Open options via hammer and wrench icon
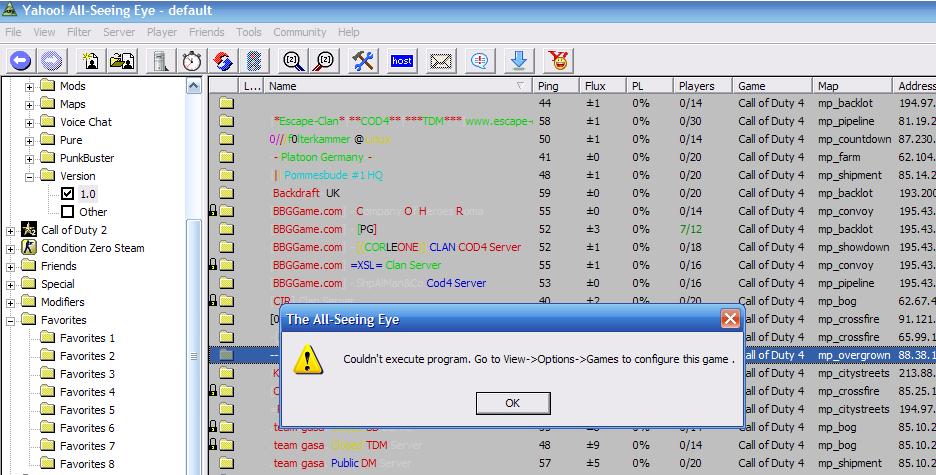Screen dimensions: 936x475 [x=363, y=61]
